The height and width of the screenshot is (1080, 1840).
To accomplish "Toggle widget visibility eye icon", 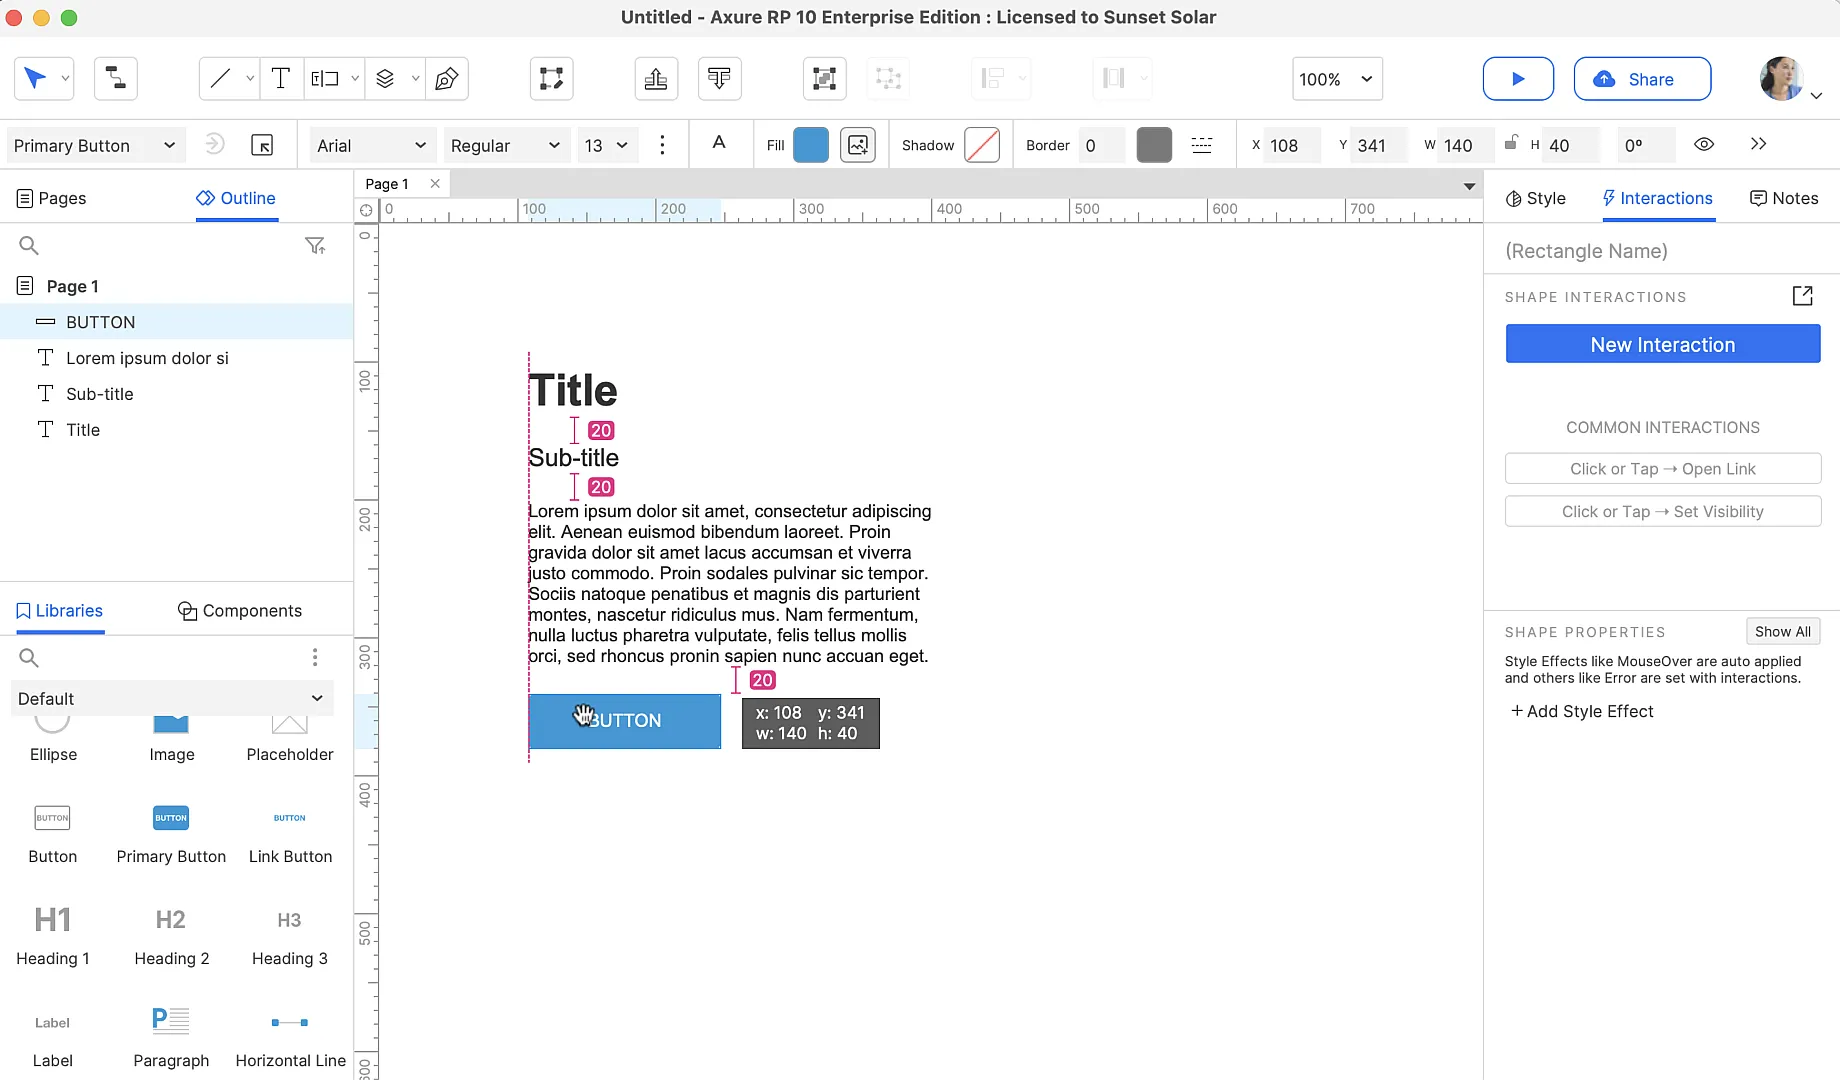I will pyautogui.click(x=1704, y=145).
